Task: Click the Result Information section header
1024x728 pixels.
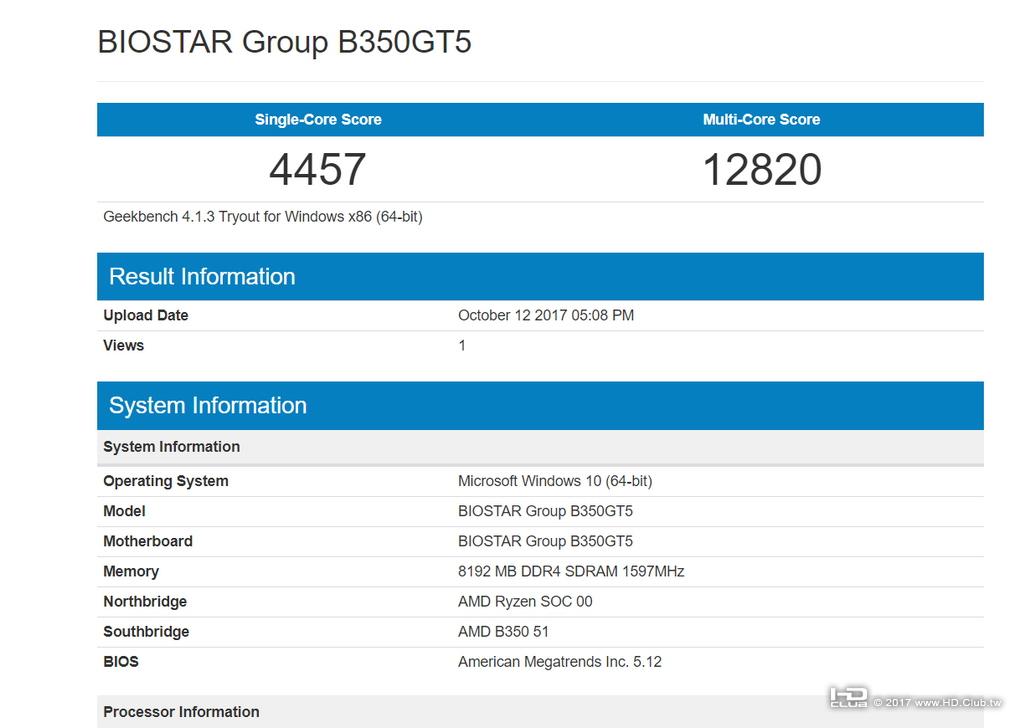Action: pos(540,276)
